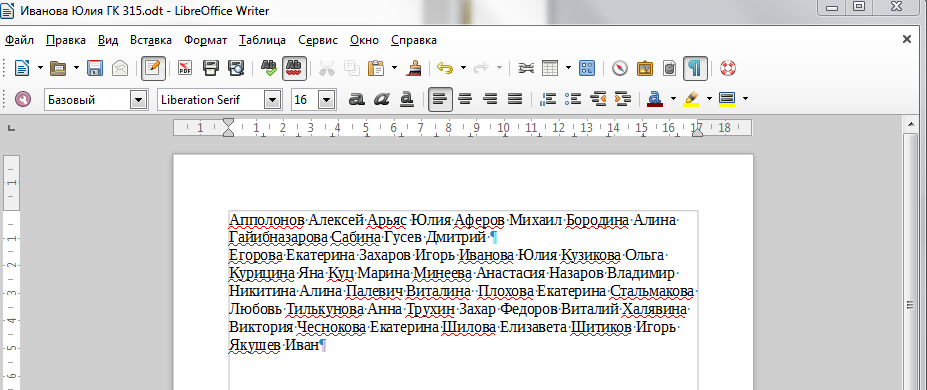Click the tab stop type selector by the ruler
This screenshot has width=927, height=390.
click(11, 128)
